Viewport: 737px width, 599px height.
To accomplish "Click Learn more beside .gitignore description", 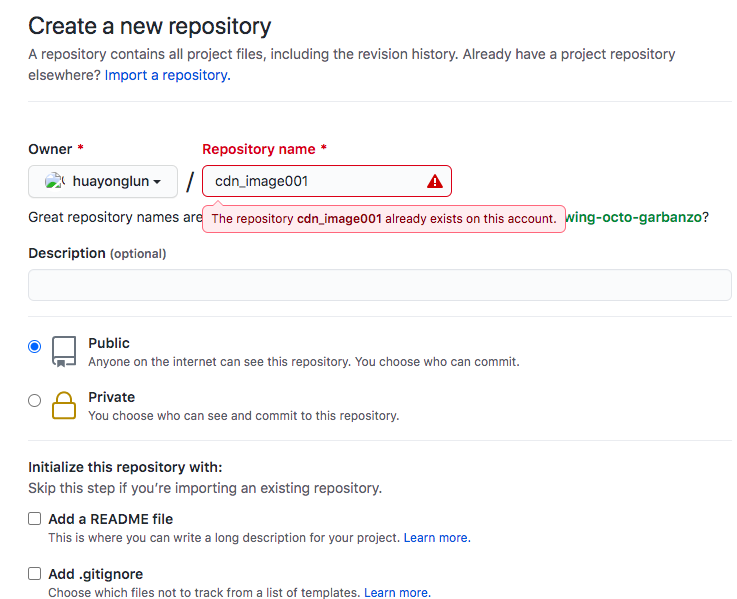I will [397, 593].
